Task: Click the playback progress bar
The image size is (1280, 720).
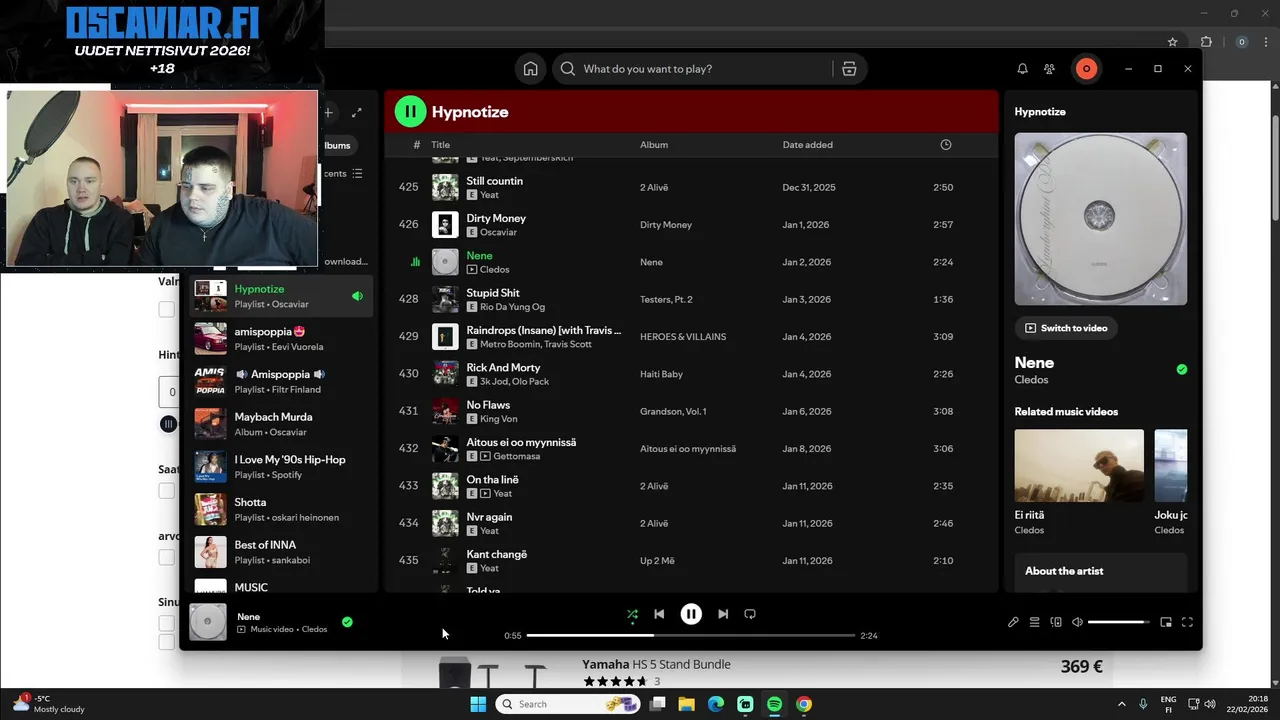Action: 690,635
